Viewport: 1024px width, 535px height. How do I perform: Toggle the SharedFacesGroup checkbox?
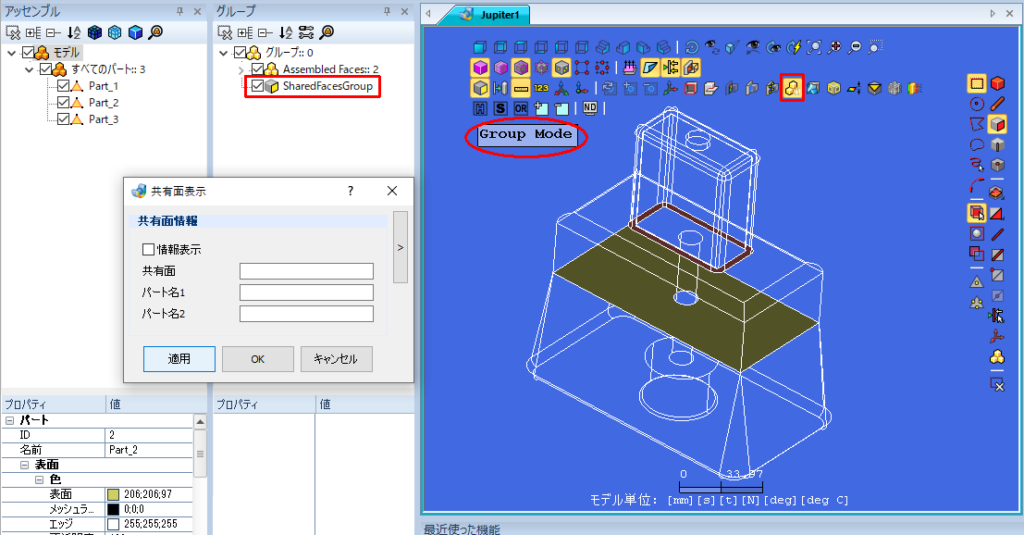tap(257, 86)
